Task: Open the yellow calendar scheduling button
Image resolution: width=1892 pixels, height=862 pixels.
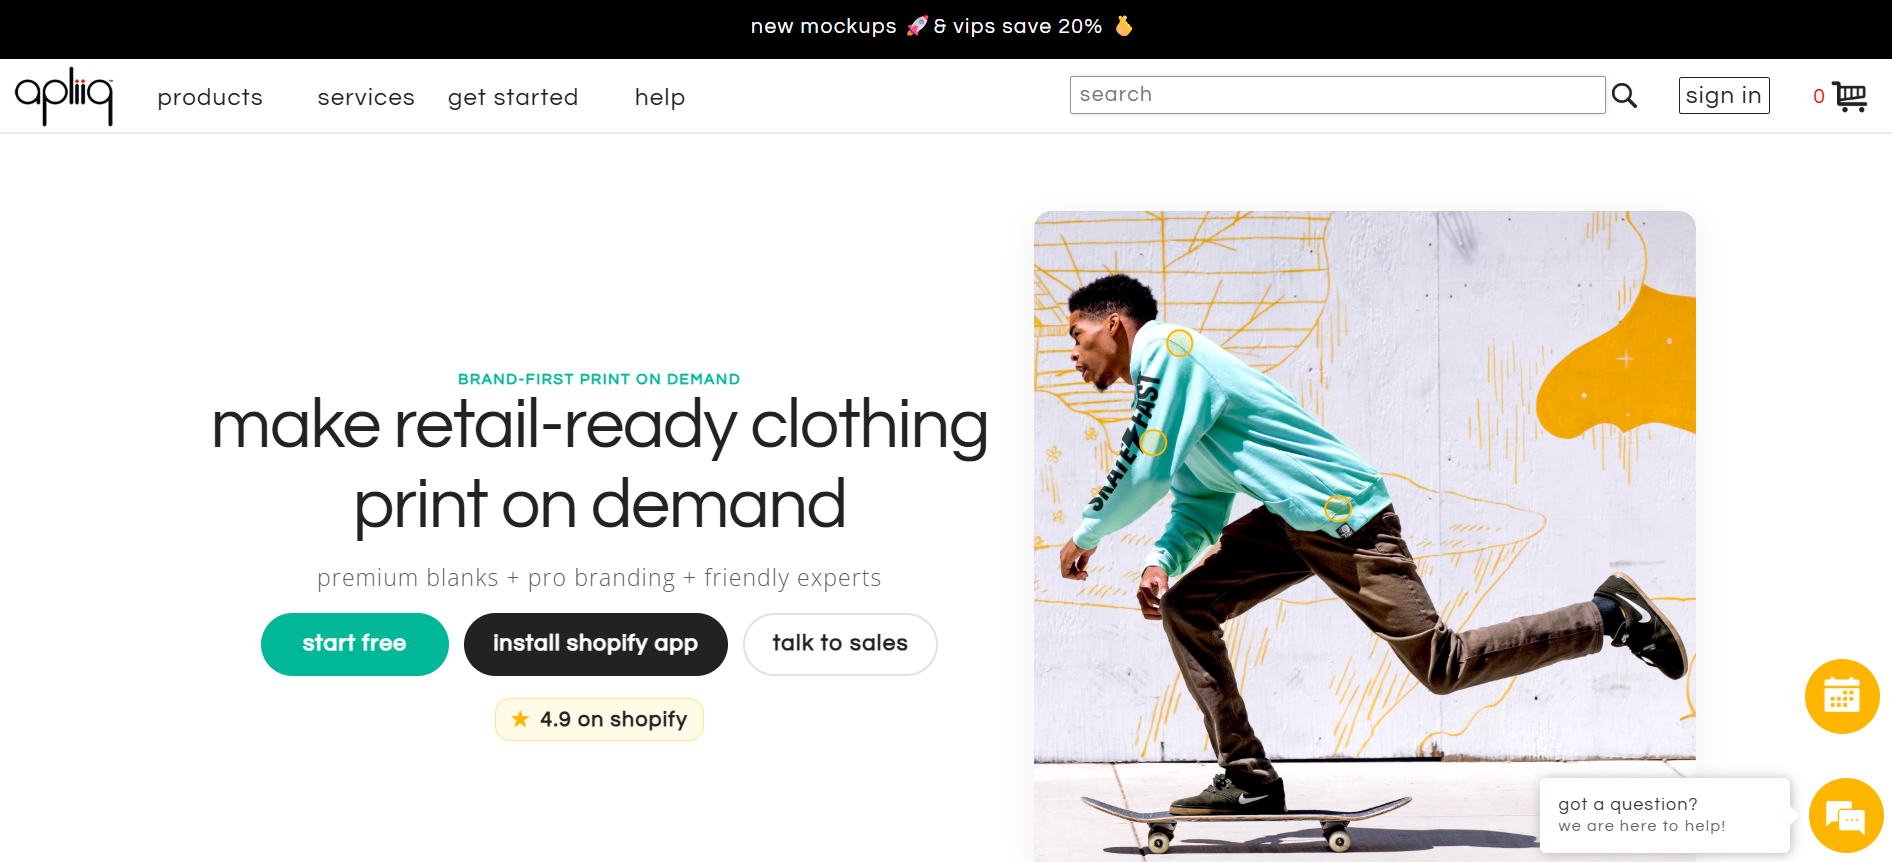Action: tap(1841, 696)
